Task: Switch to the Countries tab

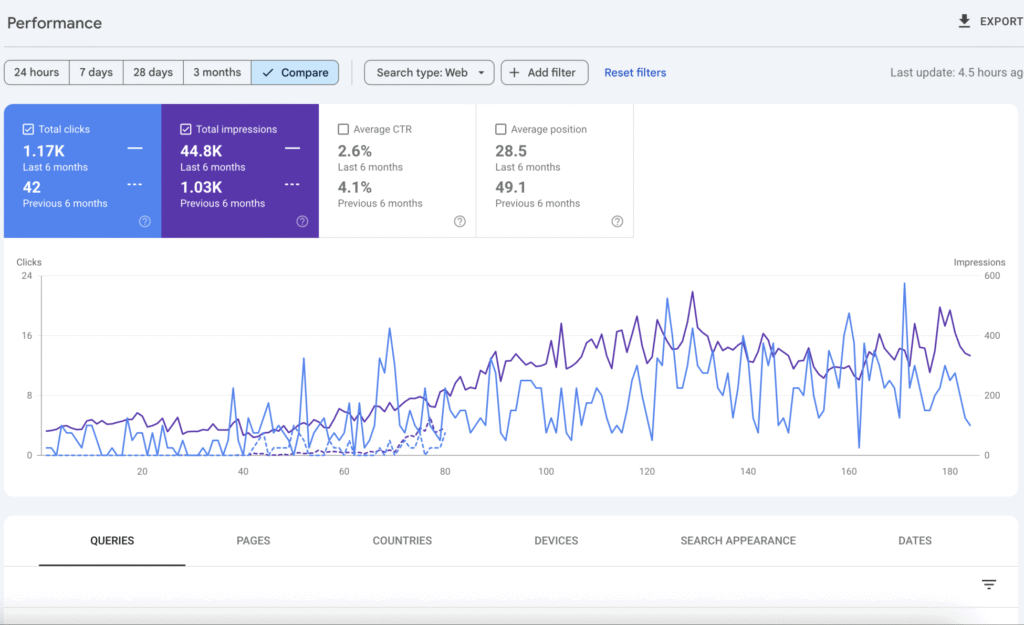Action: click(x=402, y=541)
